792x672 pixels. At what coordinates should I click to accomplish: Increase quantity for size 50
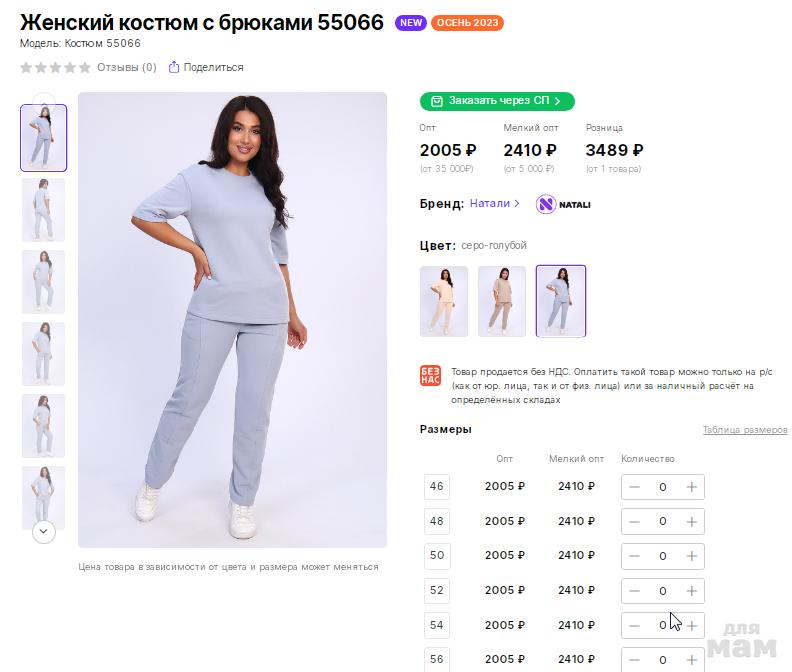(691, 556)
